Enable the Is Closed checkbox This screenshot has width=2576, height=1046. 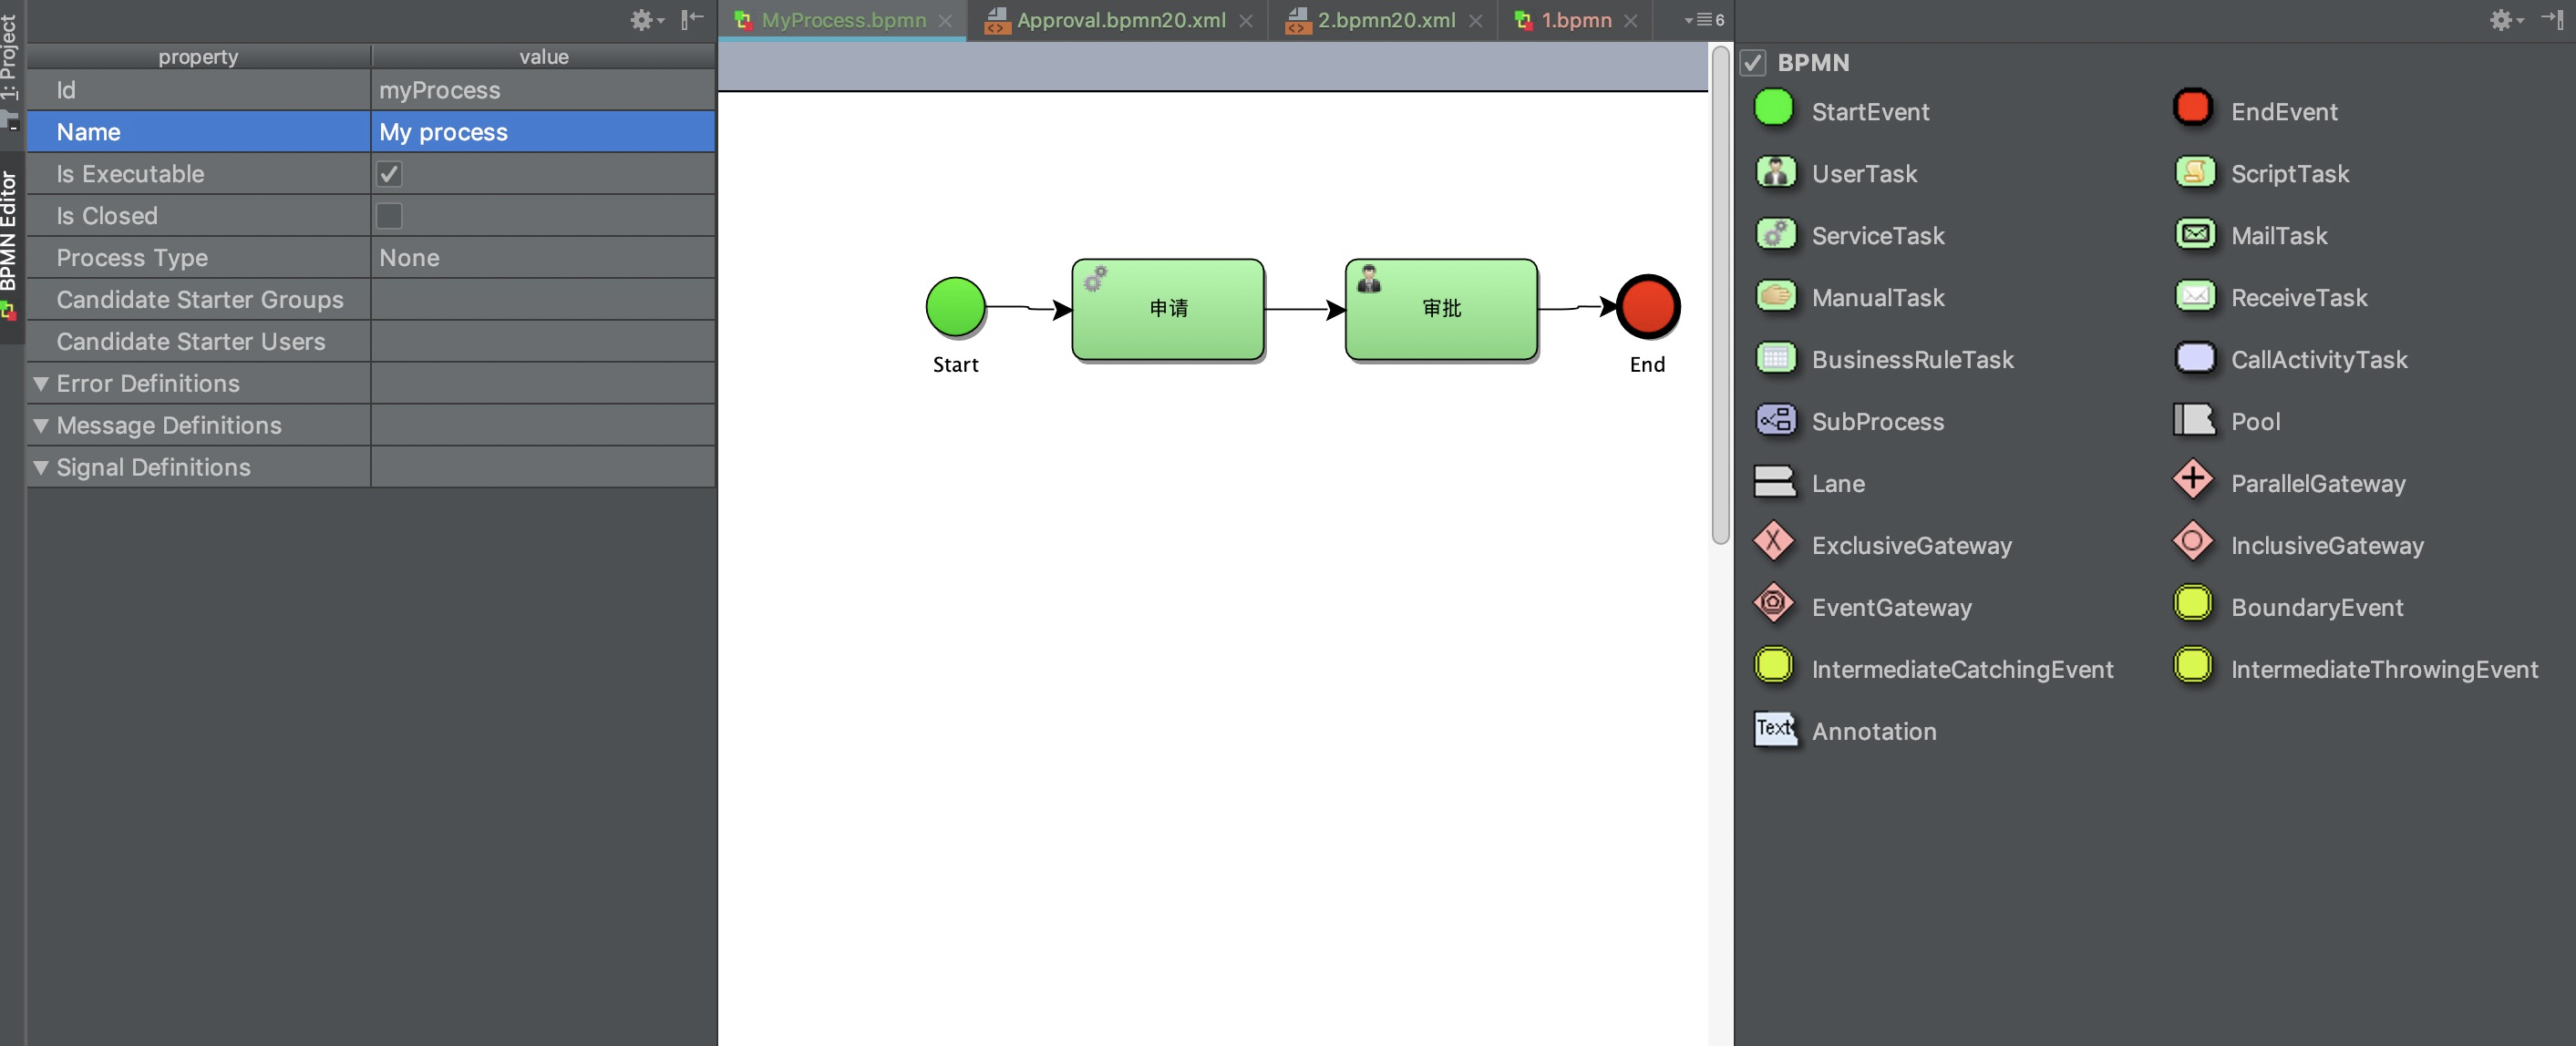[x=390, y=215]
